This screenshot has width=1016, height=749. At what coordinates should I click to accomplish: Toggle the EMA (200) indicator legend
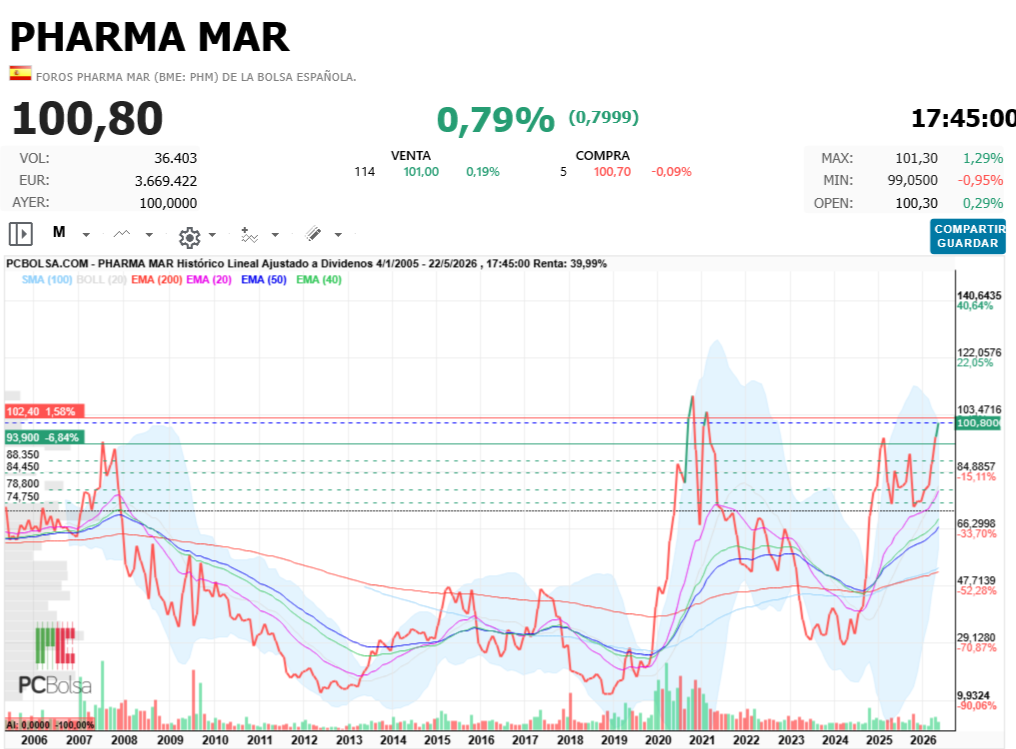[x=156, y=279]
